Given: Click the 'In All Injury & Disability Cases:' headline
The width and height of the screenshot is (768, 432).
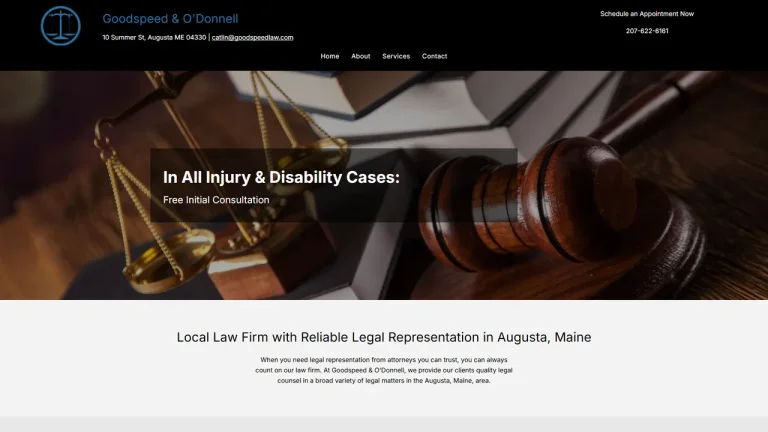Looking at the screenshot, I should [281, 177].
